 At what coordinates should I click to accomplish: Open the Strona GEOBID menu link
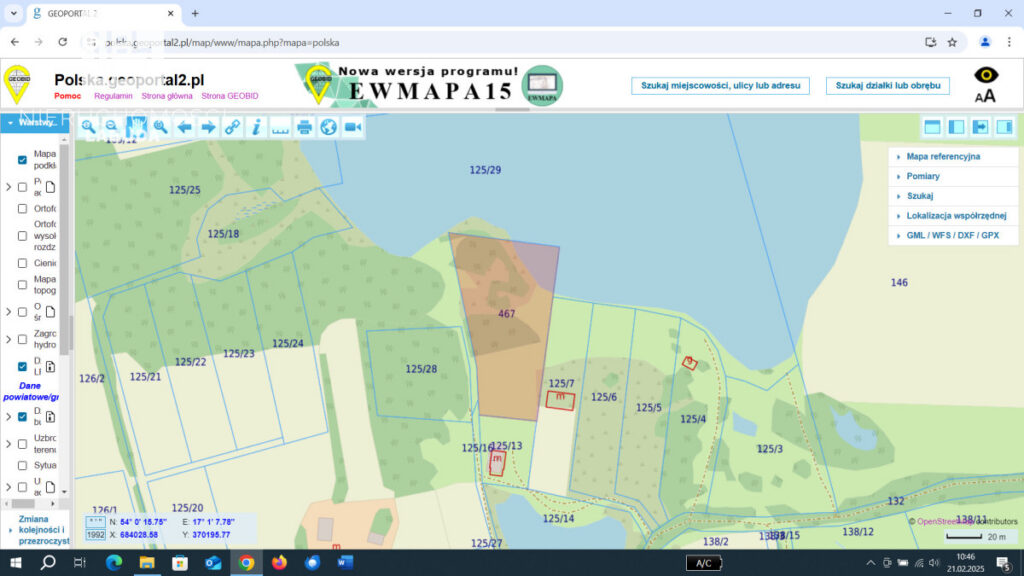pos(229,96)
